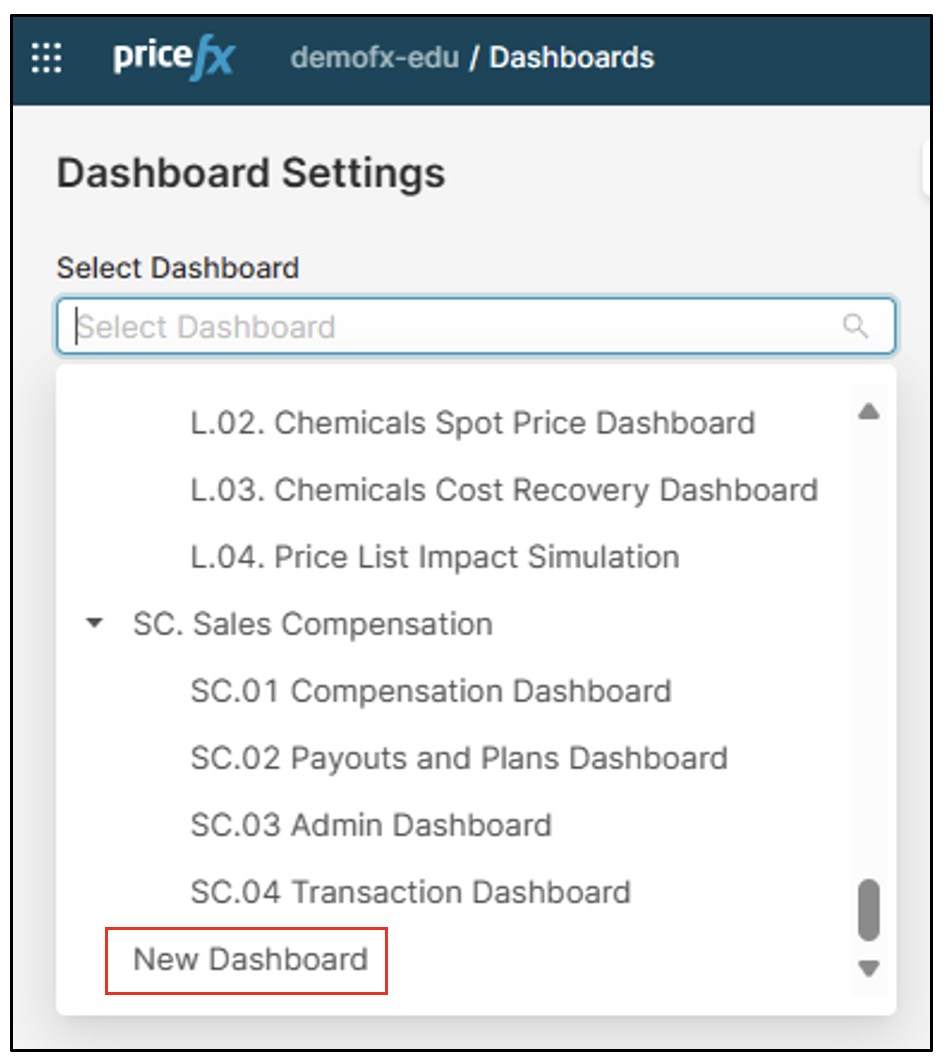Screen dimensions: 946x1062
Task: Choose L.02. Chemicals Spot Price Dashboard
Action: coord(472,423)
